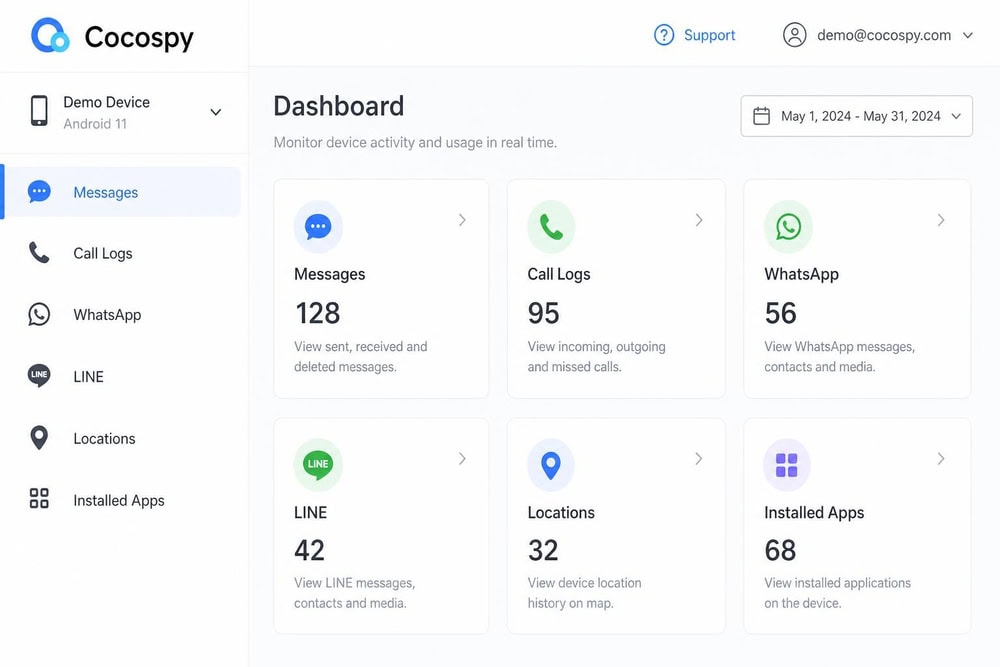Click the WhatsApp card icon
Viewport: 1000px width, 667px height.
click(x=788, y=227)
